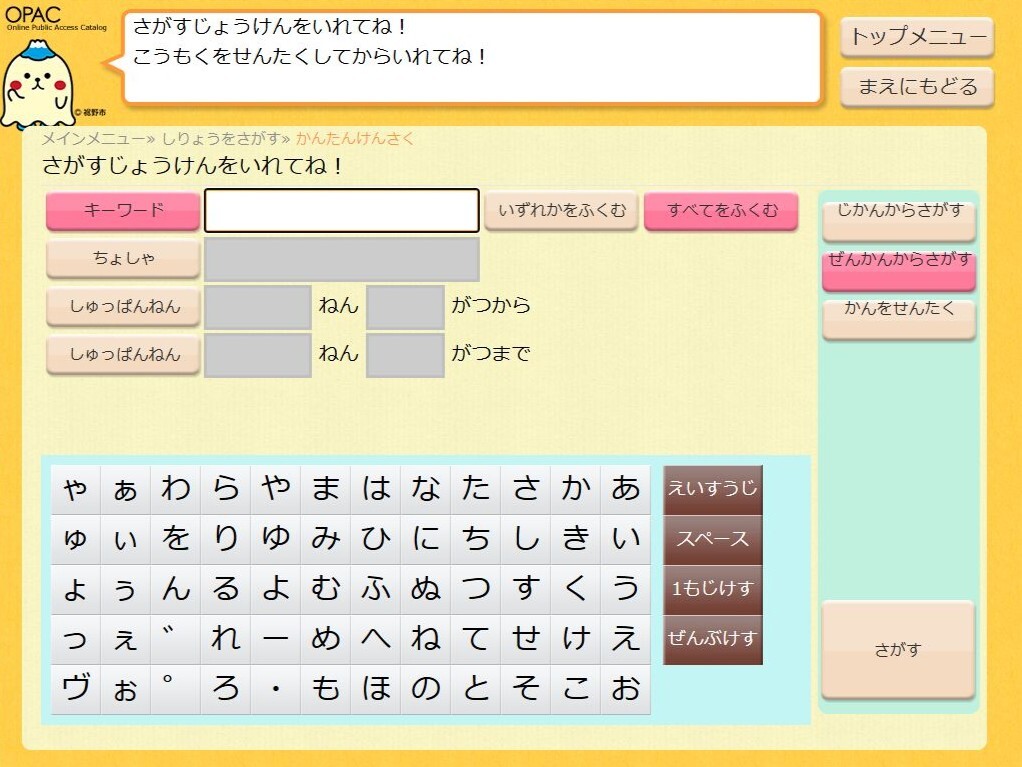Open かんをせんたく library selector
The height and width of the screenshot is (767, 1022).
[x=899, y=319]
